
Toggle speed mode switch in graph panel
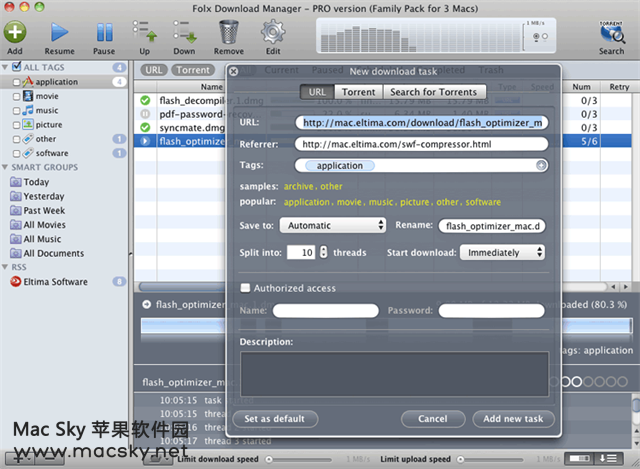click(540, 36)
